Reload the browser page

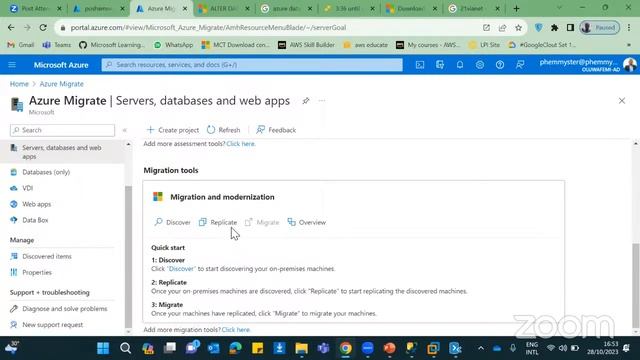click(43, 27)
